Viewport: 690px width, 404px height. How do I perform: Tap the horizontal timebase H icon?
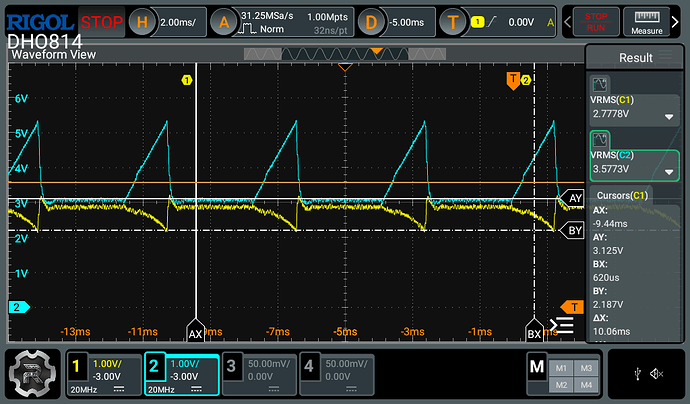144,21
